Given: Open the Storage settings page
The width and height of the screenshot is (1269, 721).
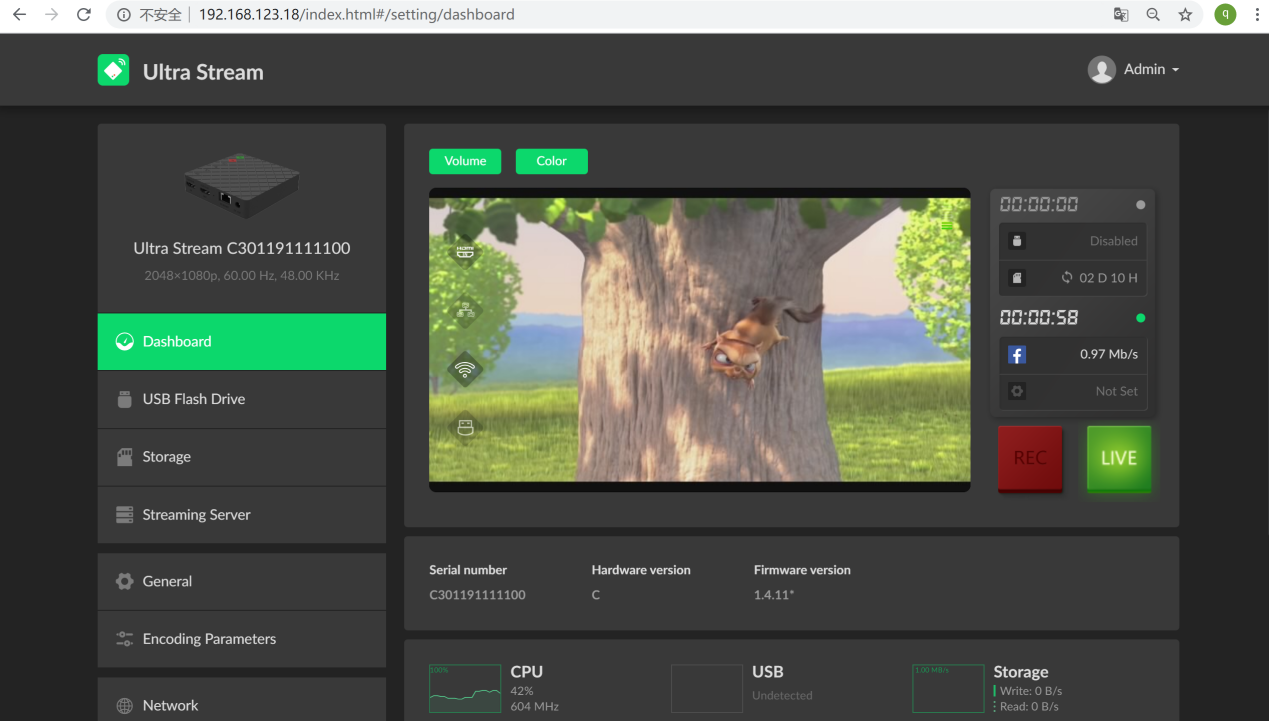Looking at the screenshot, I should click(x=242, y=457).
